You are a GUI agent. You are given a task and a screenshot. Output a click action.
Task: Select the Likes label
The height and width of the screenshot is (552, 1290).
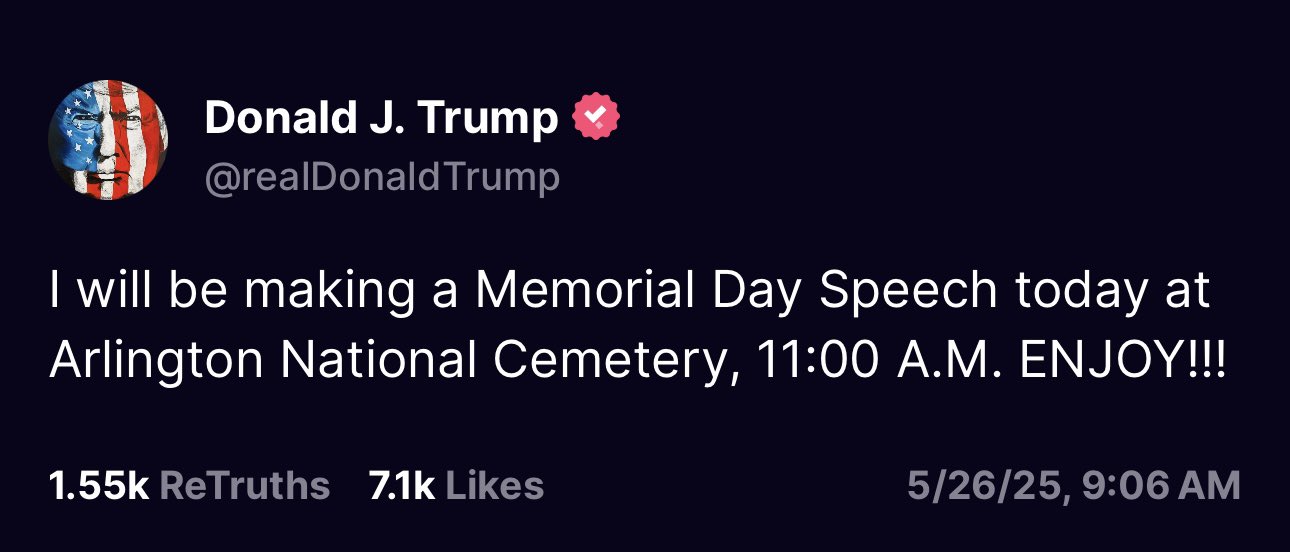tap(494, 486)
